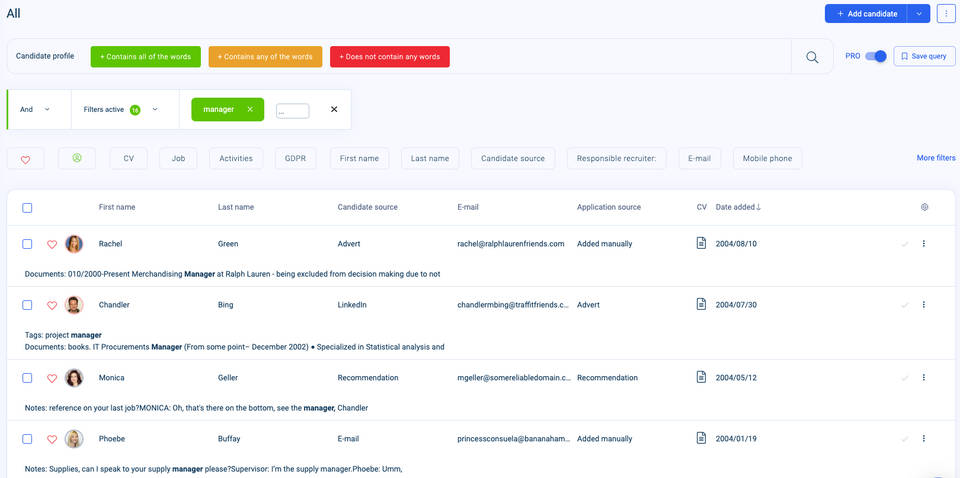
Task: Open three-dot menu for Monica Geller
Action: pos(923,378)
